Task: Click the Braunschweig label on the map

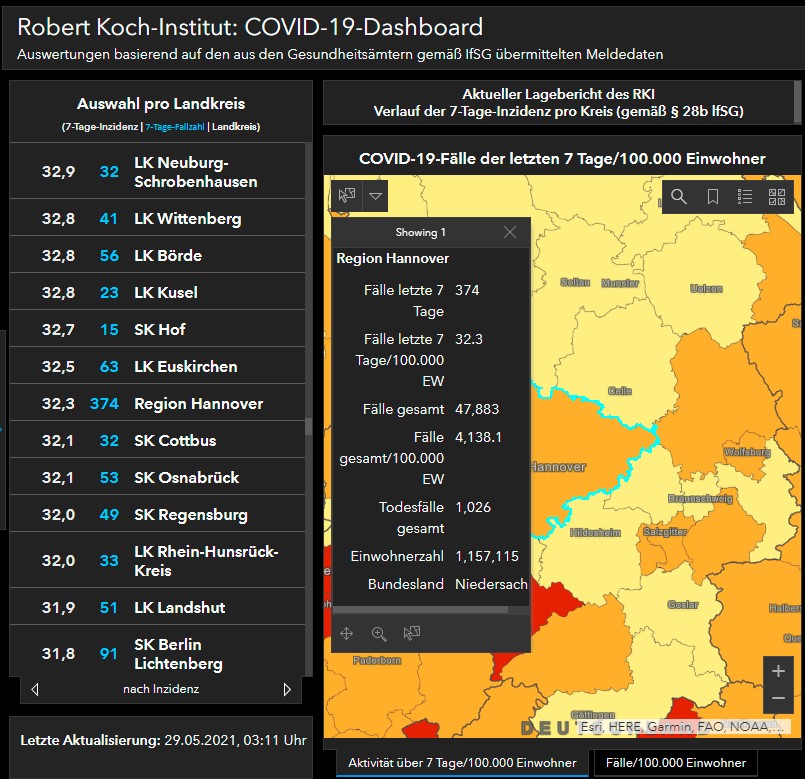Action: 700,499
